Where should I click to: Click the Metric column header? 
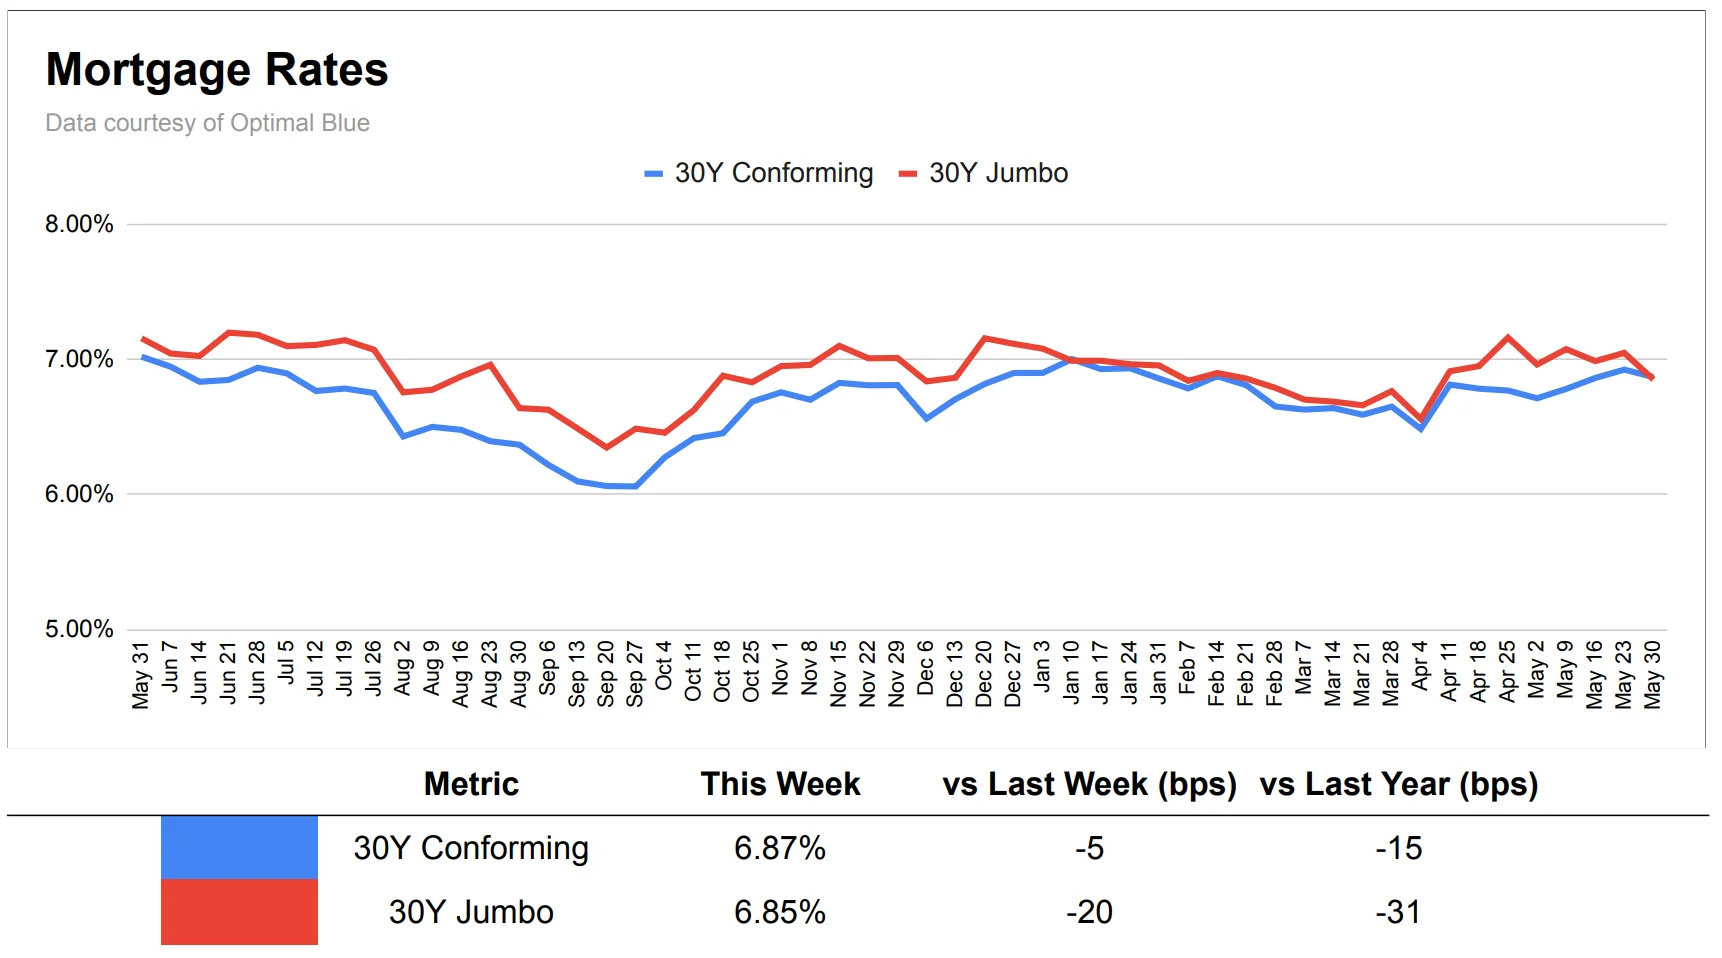coord(471,784)
